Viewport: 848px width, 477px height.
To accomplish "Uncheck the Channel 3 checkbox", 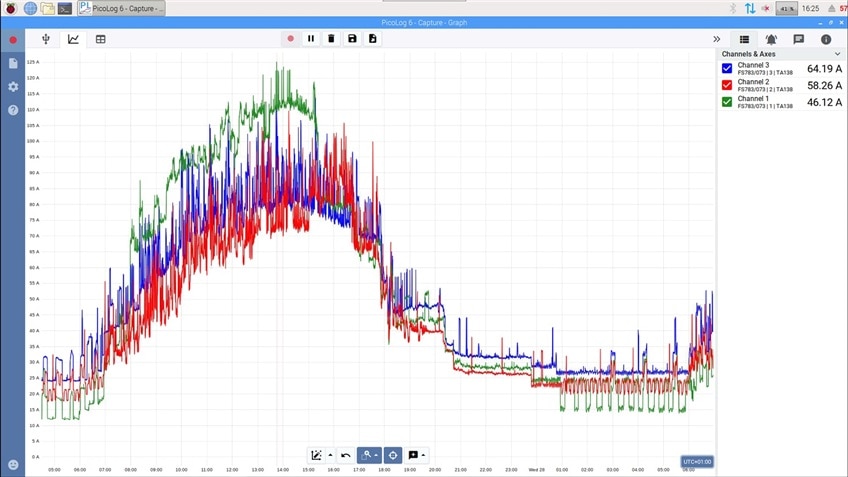I will point(727,69).
